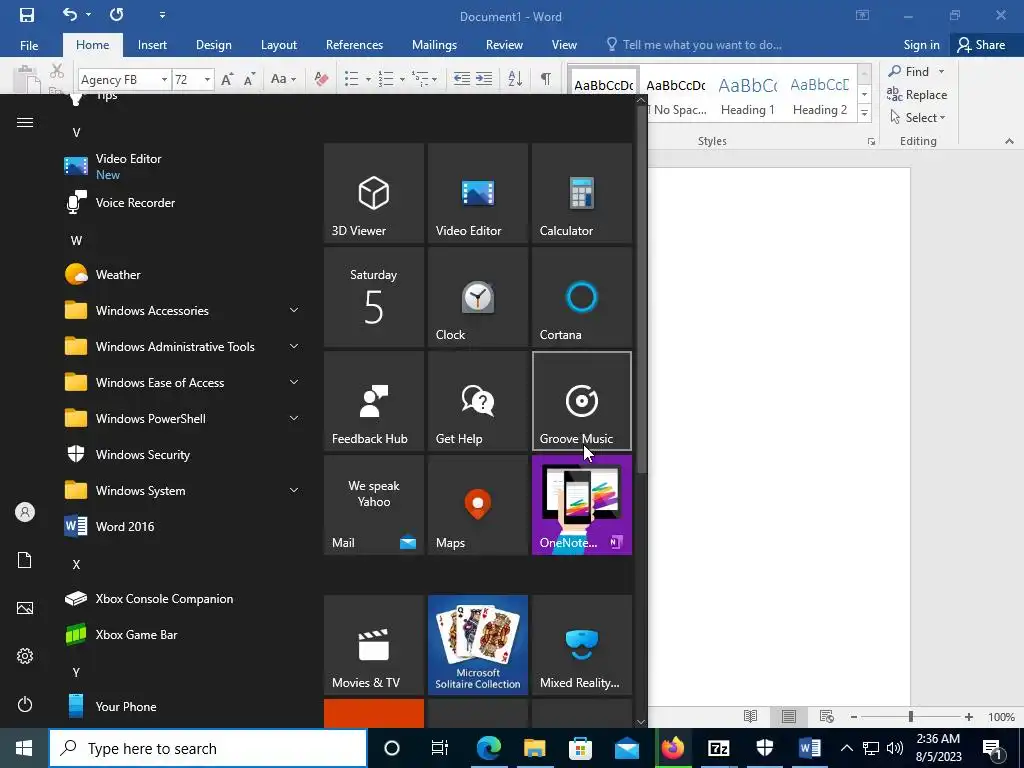This screenshot has height=768, width=1024.
Task: Open the Mixed Reality tile
Action: [x=582, y=645]
